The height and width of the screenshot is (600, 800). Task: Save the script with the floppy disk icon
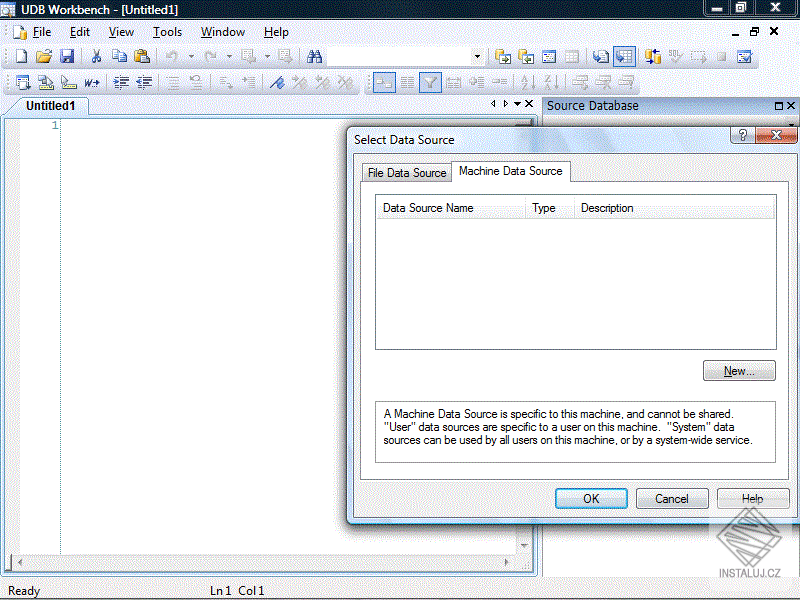[67, 56]
